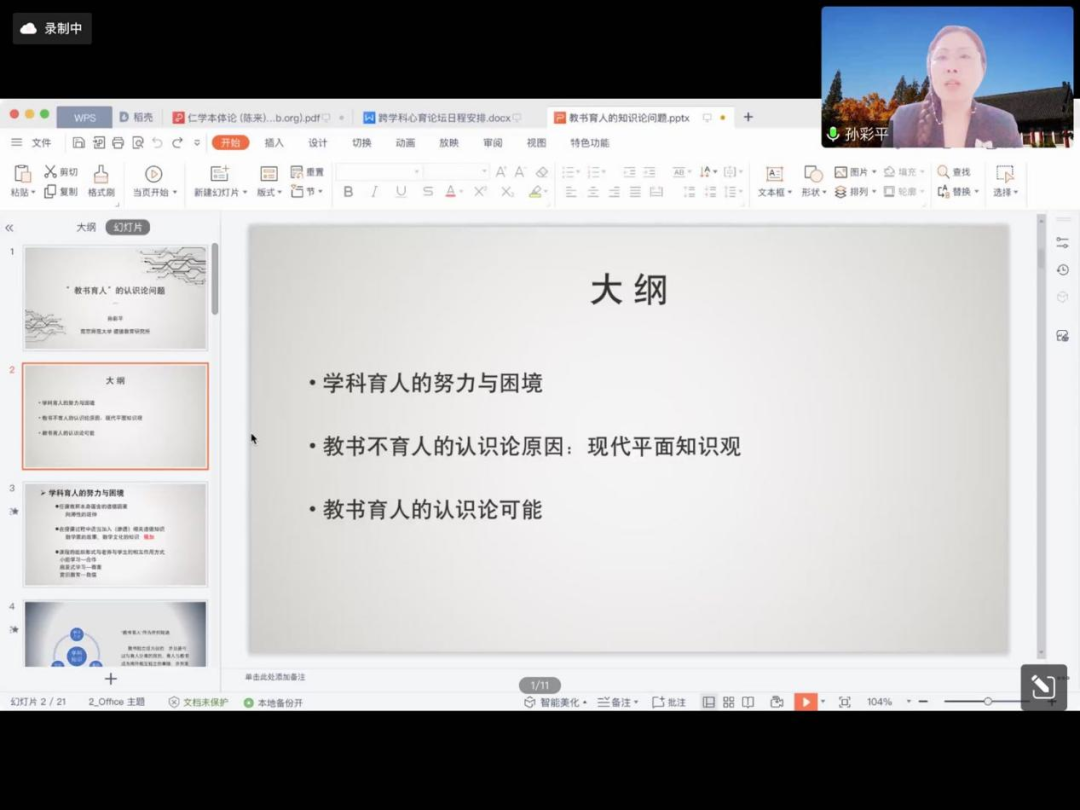Switch to the 大纲 outline panel tab
The image size is (1080, 810).
[x=87, y=227]
